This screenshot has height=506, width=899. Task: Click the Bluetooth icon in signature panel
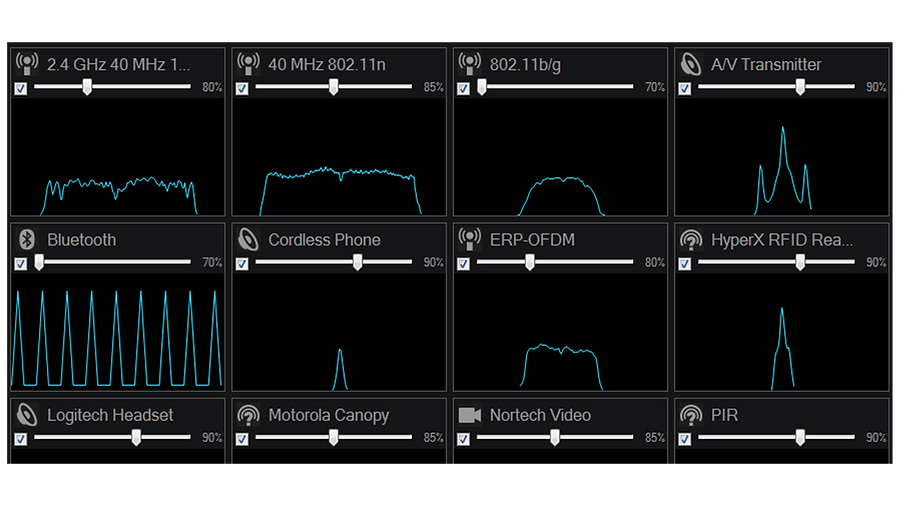pyautogui.click(x=28, y=240)
